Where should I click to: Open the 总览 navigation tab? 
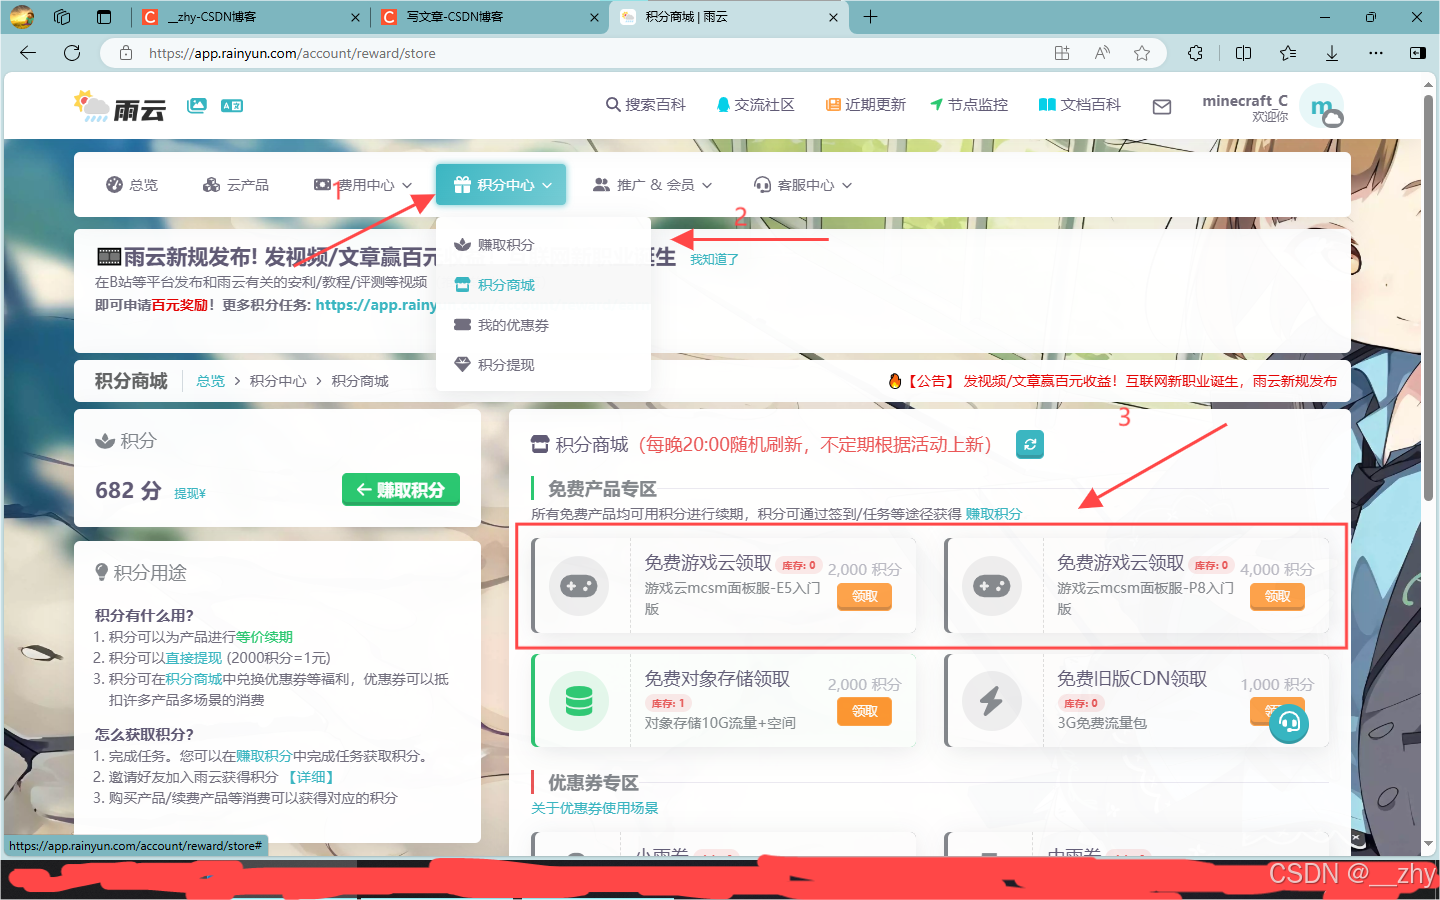pos(132,185)
